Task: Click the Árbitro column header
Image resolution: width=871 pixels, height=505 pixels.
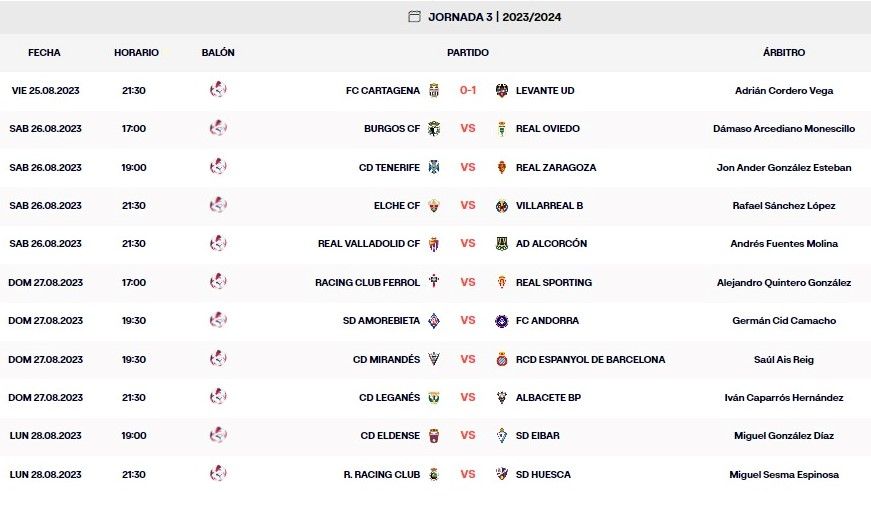Action: pyautogui.click(x=783, y=52)
